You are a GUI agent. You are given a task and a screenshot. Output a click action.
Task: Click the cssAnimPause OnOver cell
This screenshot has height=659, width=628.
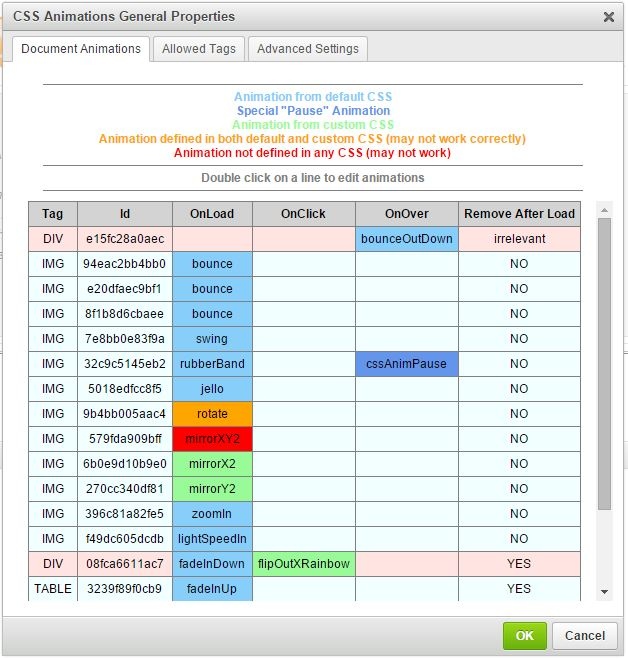coord(407,364)
